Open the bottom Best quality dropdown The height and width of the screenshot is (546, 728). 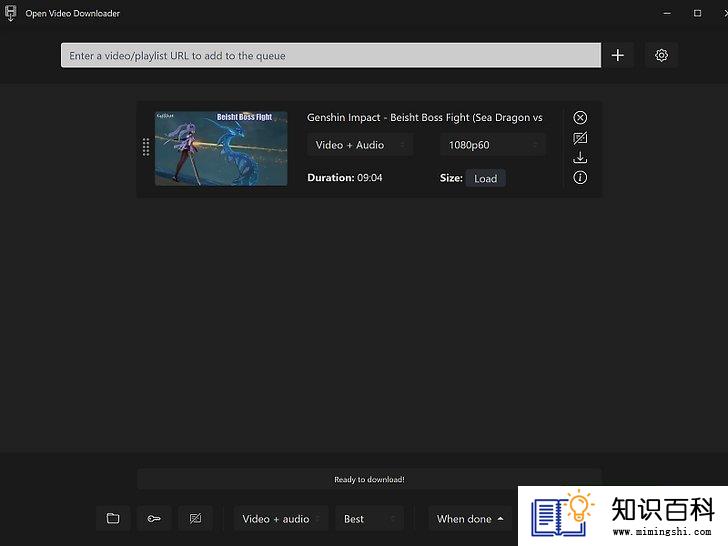(369, 519)
